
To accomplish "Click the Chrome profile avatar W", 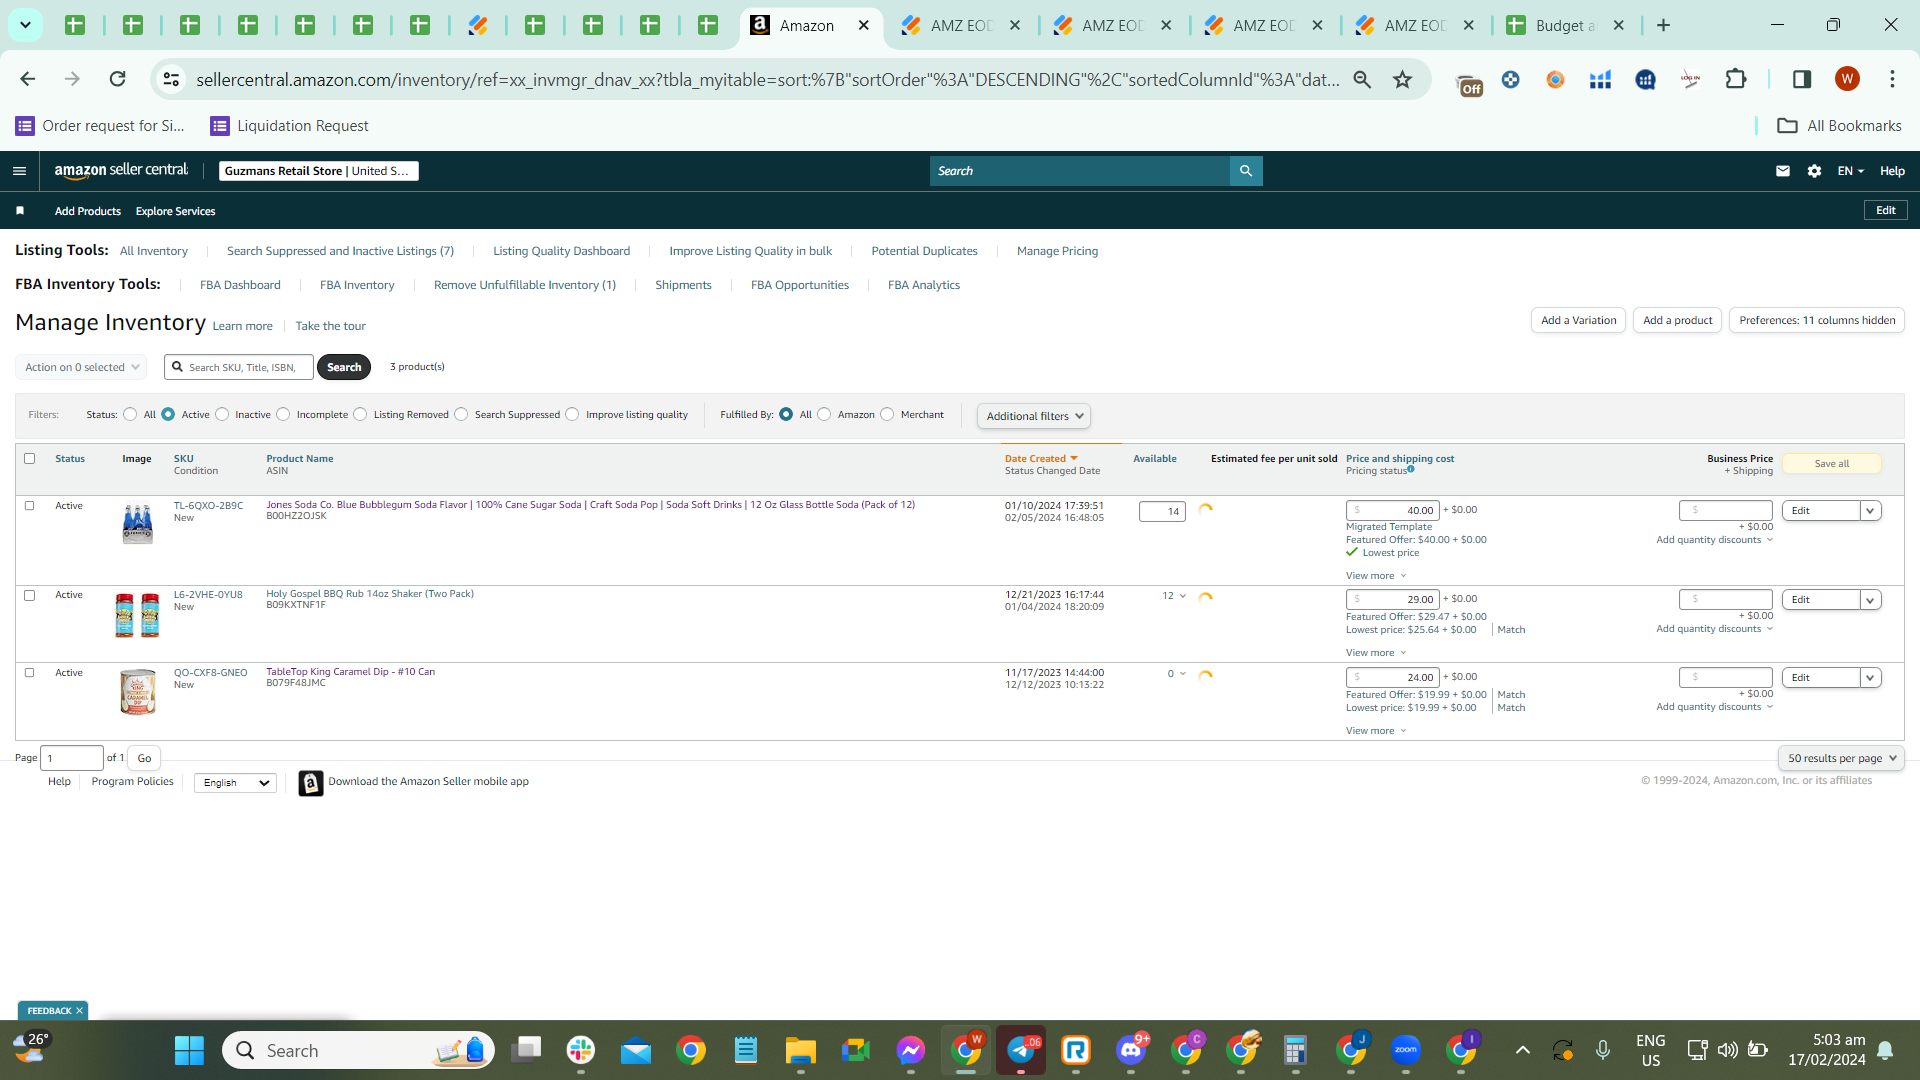I will click(x=1847, y=79).
